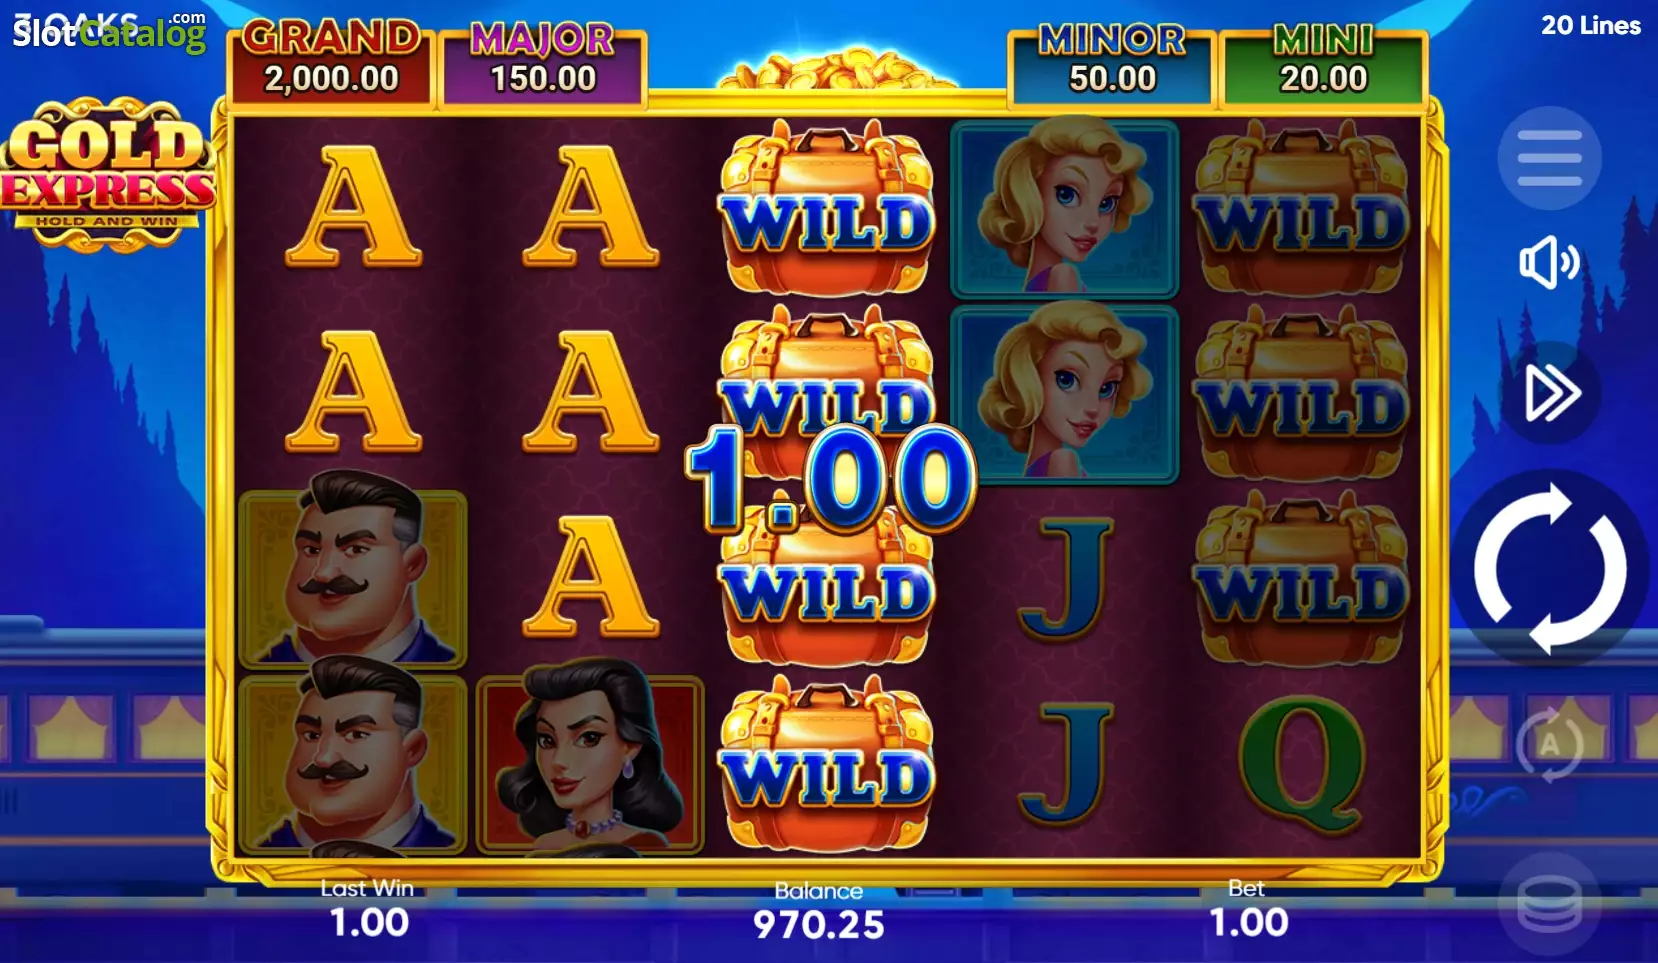Open the SlotCatalog.com watermark link
1658x963 pixels.
tap(109, 32)
